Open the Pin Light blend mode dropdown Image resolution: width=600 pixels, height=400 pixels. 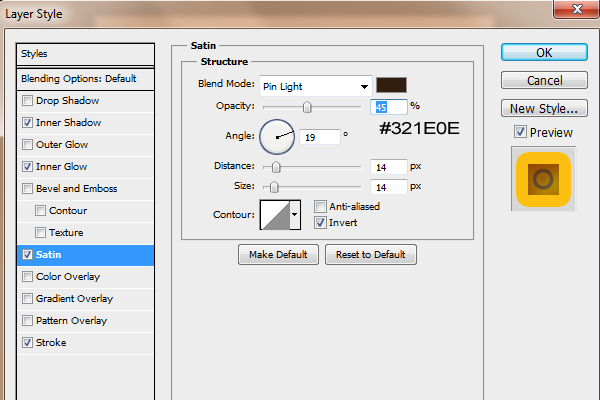[x=316, y=86]
